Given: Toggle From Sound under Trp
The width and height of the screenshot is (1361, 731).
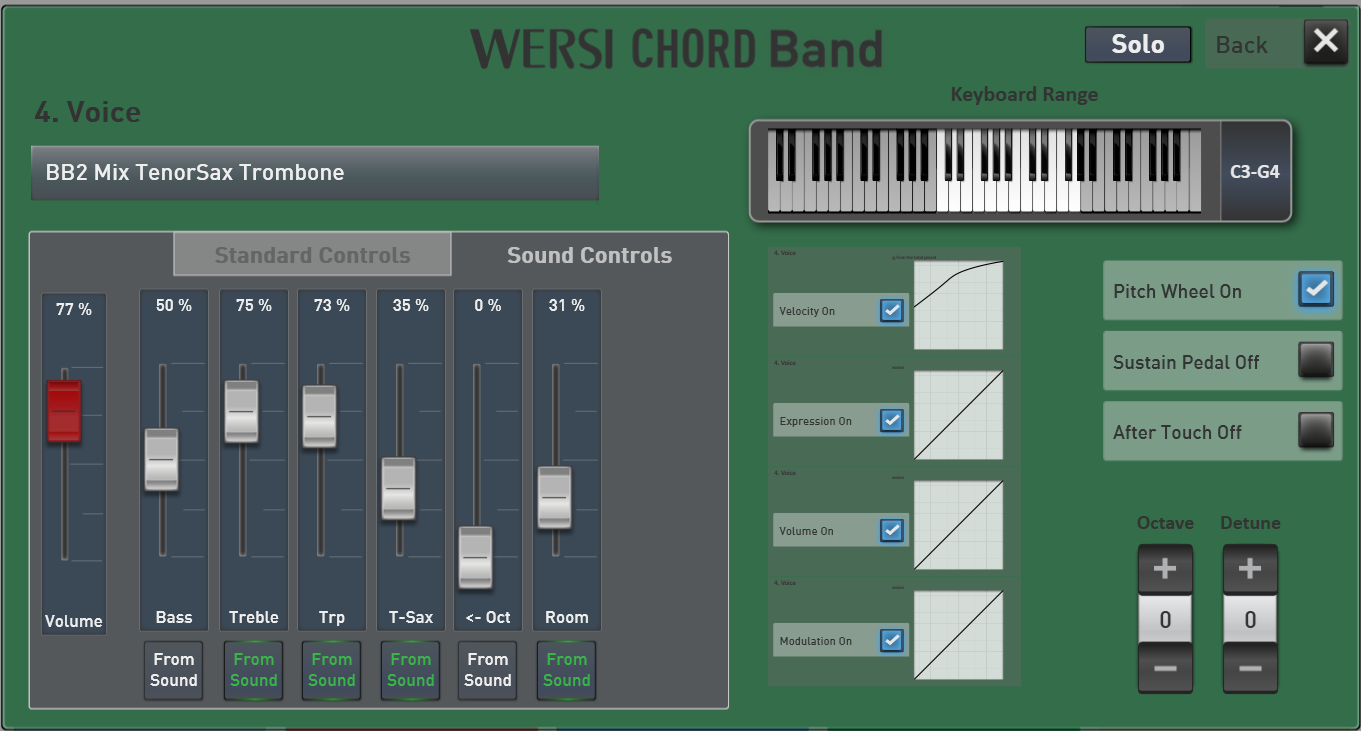Looking at the screenshot, I should click(x=331, y=670).
